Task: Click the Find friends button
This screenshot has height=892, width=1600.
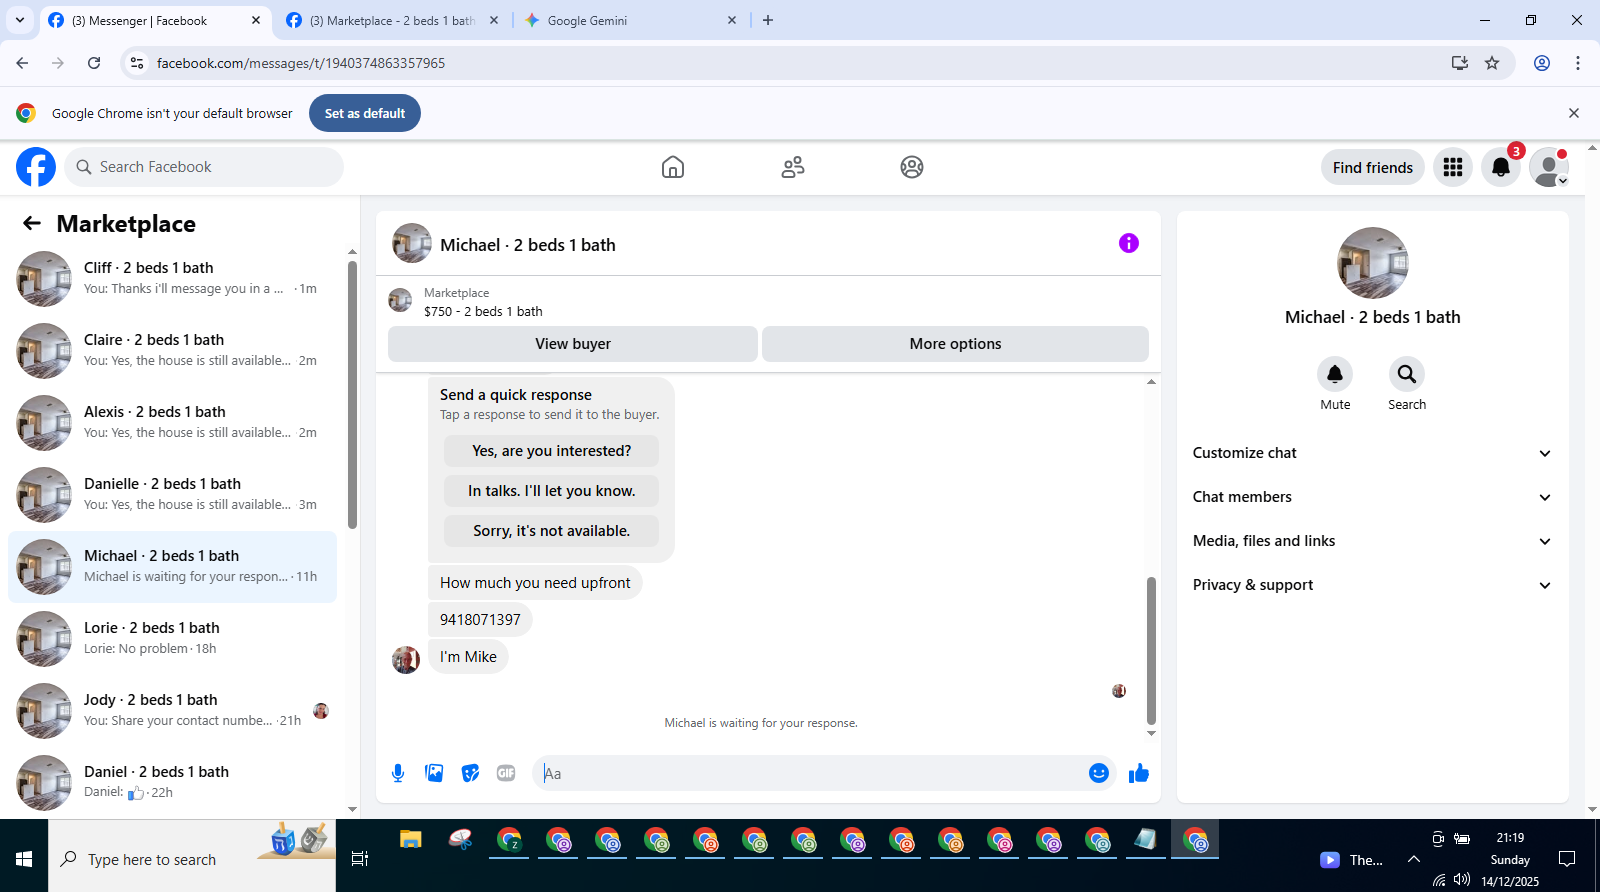Action: [x=1373, y=167]
